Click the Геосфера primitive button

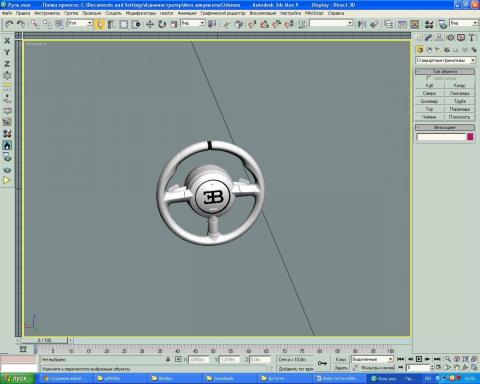tap(460, 93)
